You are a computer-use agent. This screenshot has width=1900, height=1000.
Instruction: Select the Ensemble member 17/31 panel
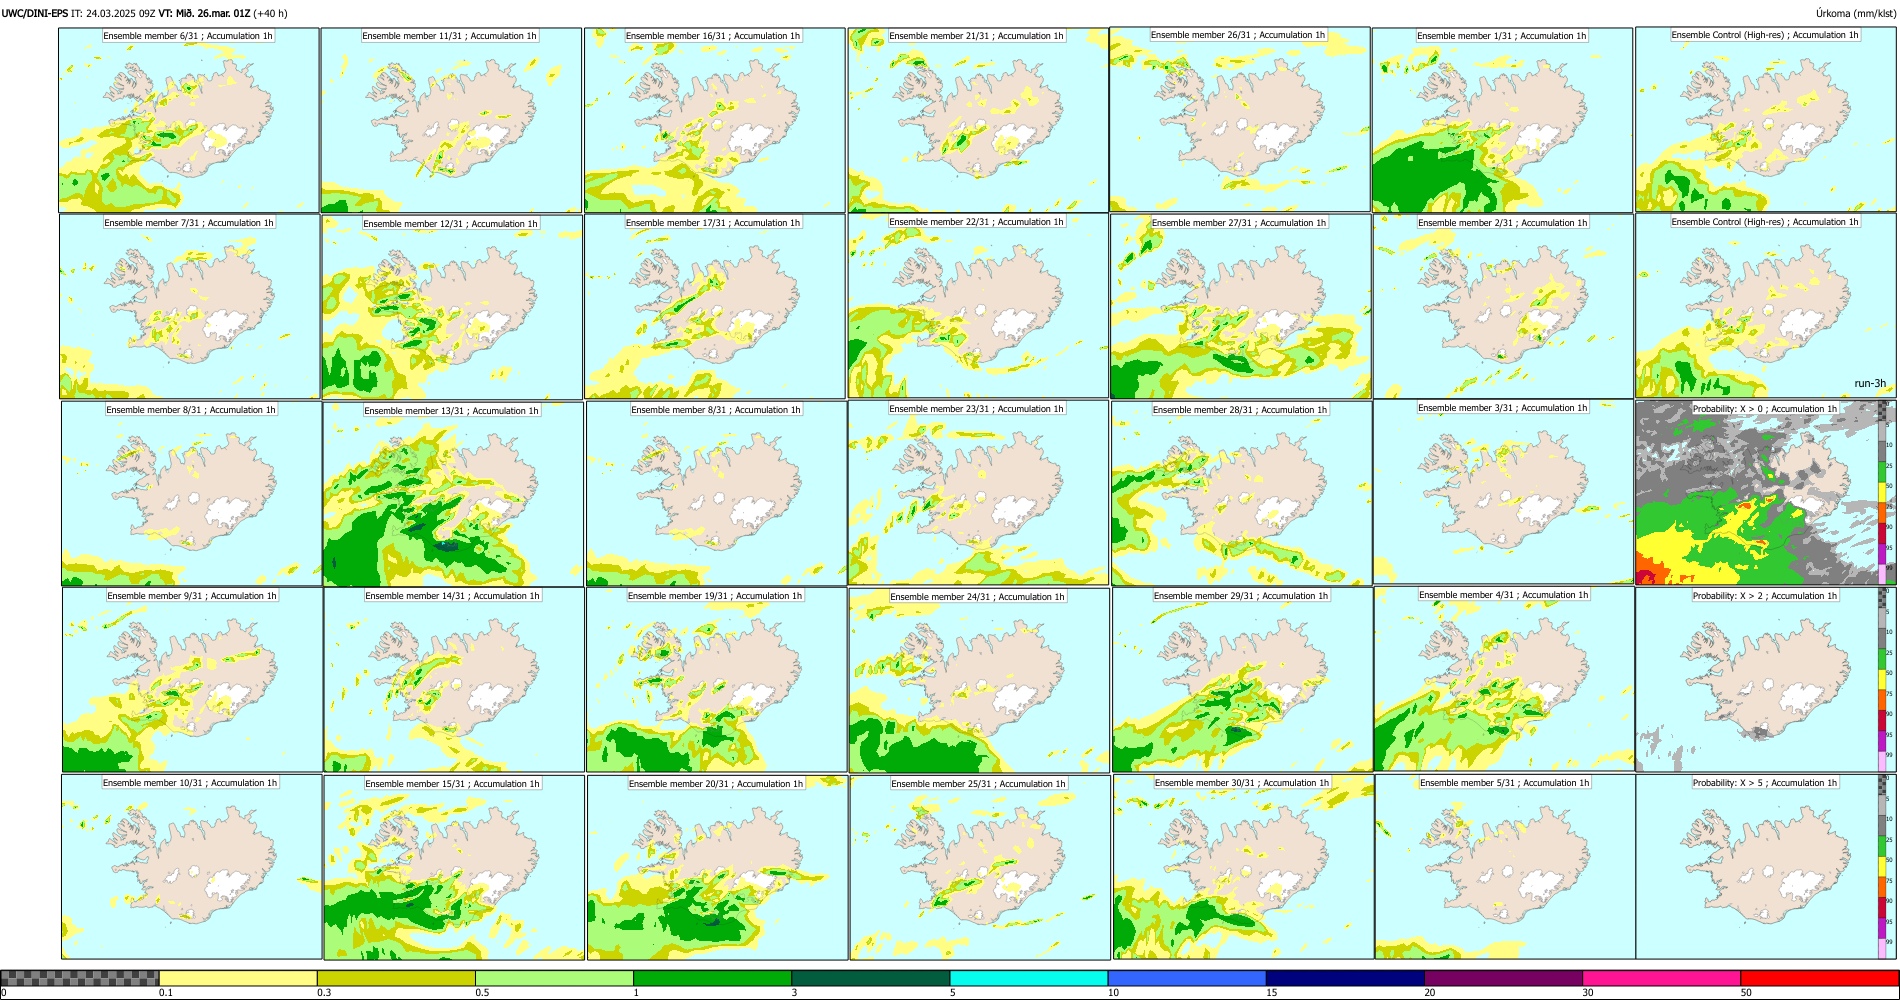[715, 307]
